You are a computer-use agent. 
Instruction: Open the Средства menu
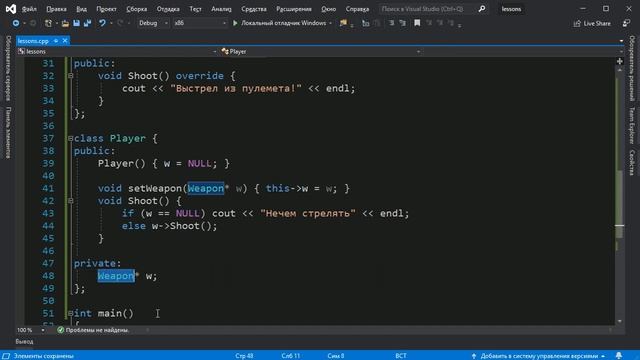coord(253,9)
